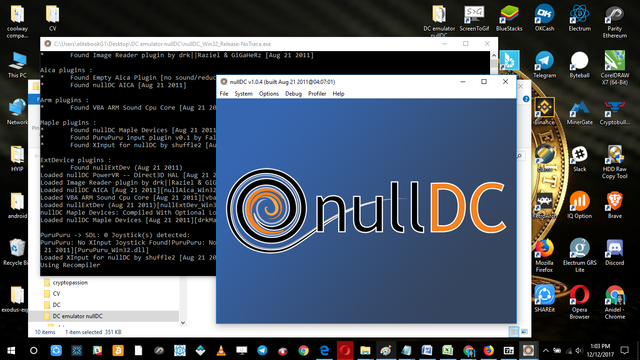The height and width of the screenshot is (360, 640).
Task: Open the Options menu in nullDC
Action: [x=269, y=93]
